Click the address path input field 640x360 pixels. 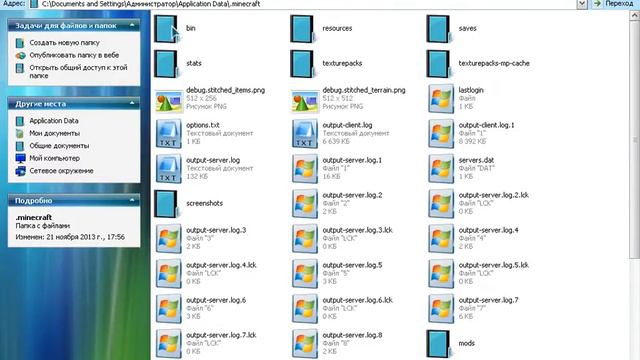click(302, 4)
